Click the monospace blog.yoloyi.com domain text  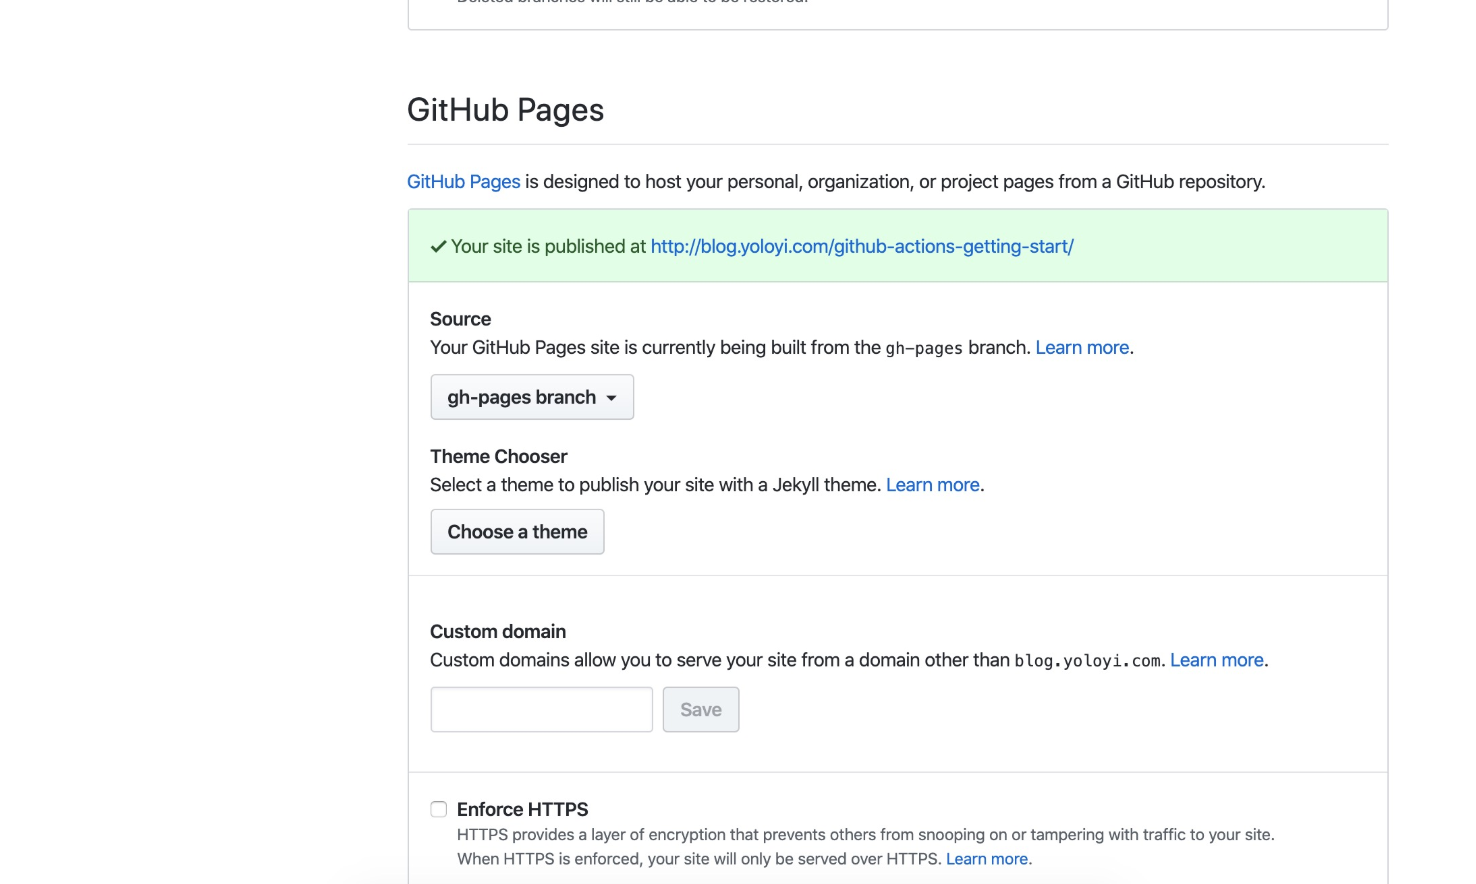[x=1088, y=661]
